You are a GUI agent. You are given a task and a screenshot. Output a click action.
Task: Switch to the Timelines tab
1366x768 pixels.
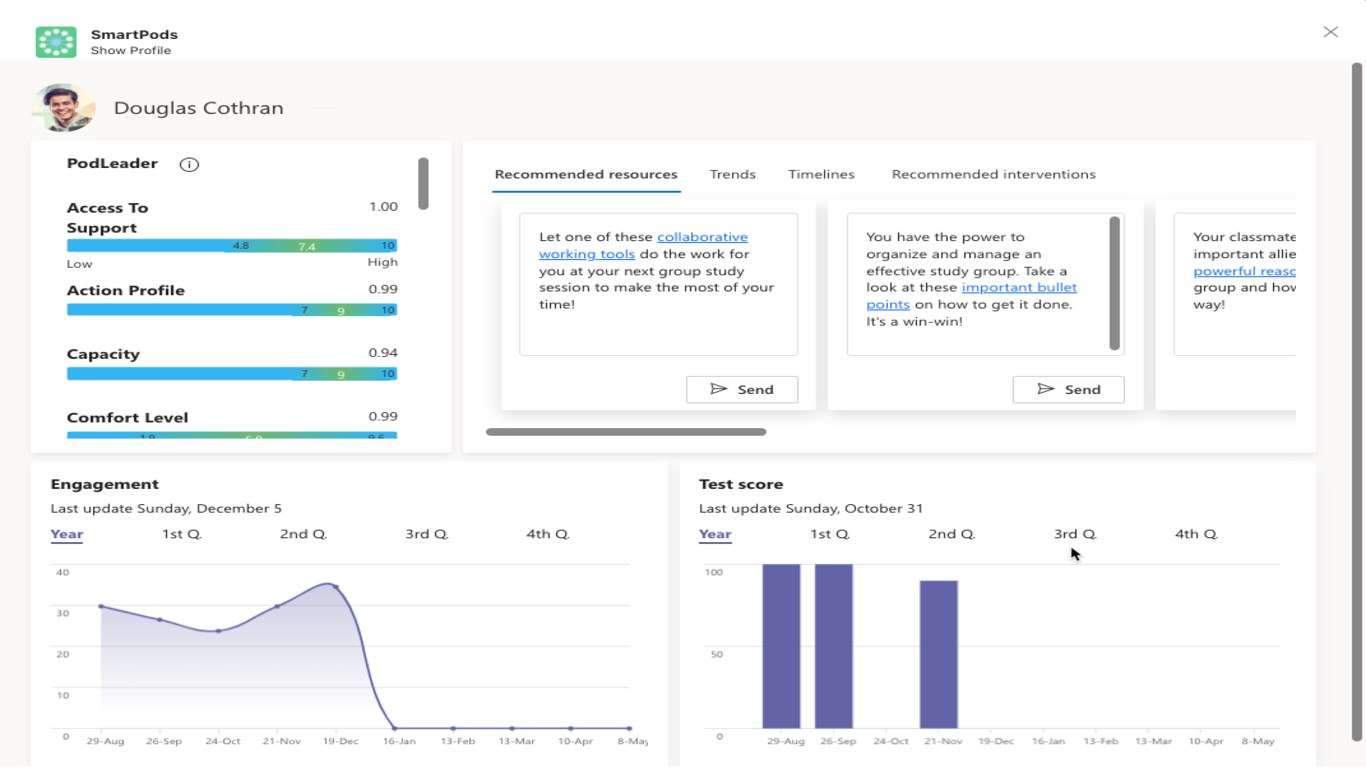pos(821,174)
